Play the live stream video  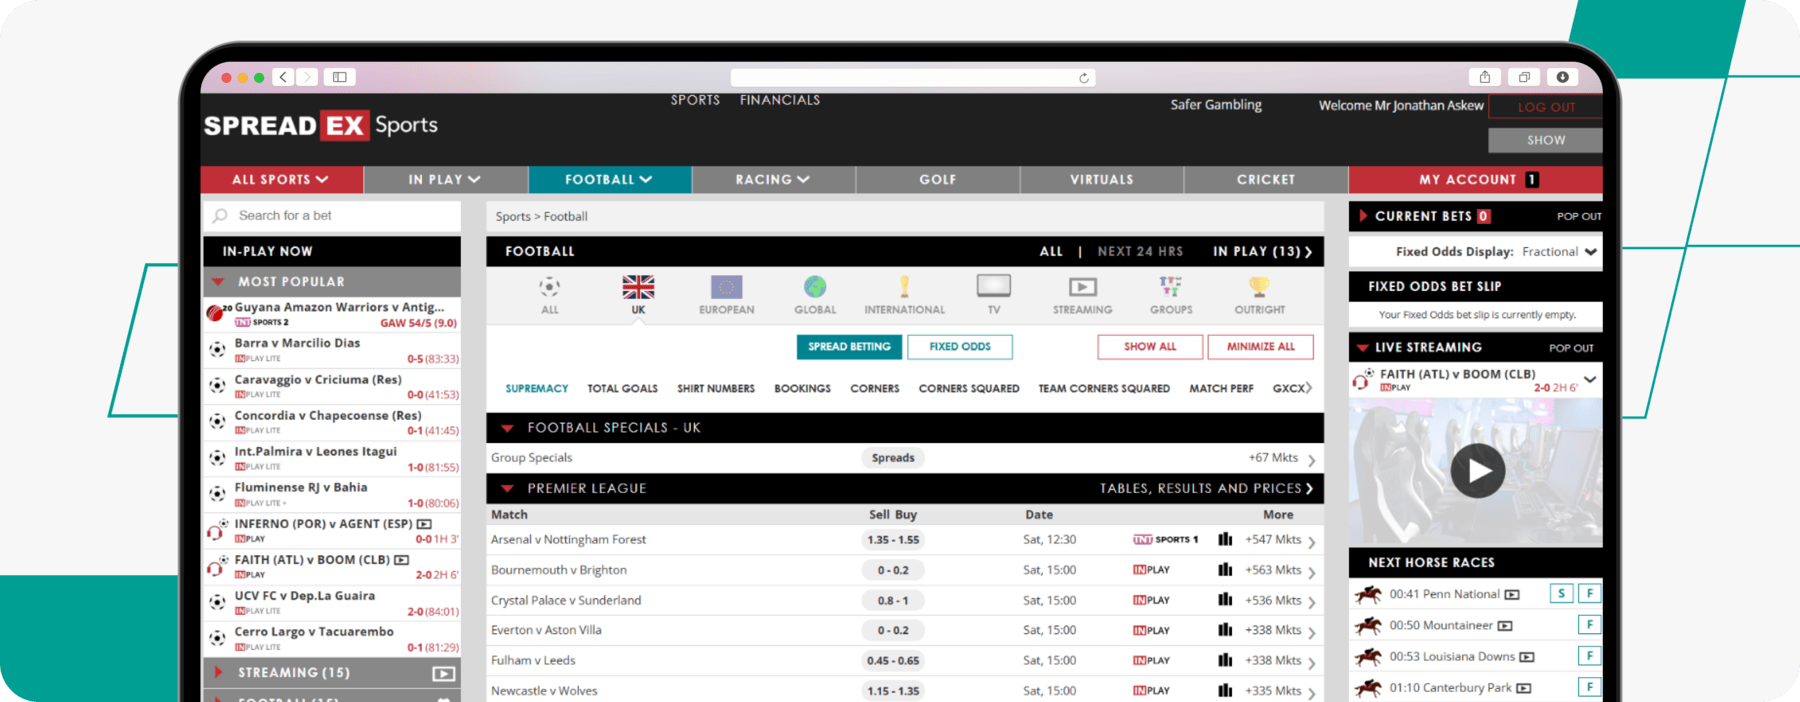click(1478, 470)
